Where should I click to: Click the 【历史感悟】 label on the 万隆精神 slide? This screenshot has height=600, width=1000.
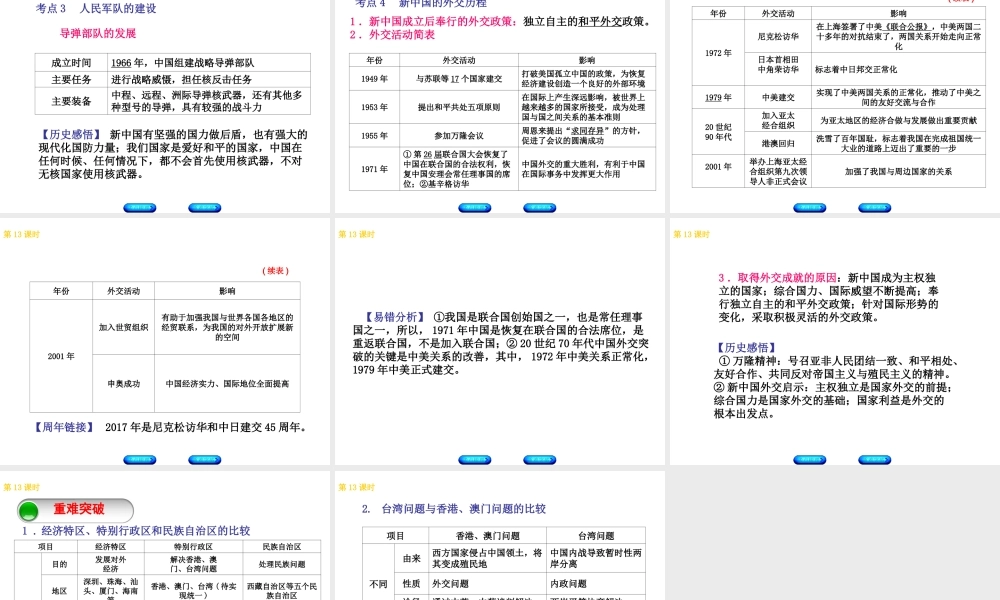tap(746, 348)
